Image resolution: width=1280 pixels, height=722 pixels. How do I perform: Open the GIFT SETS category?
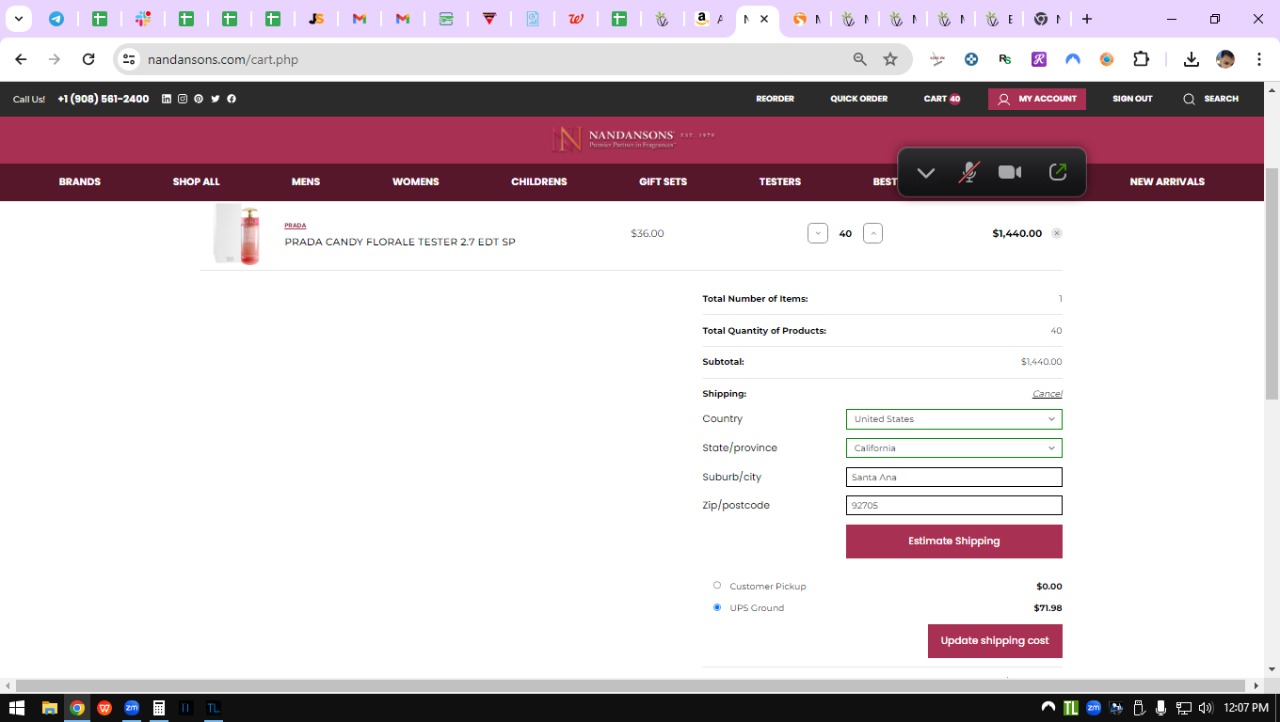(663, 182)
